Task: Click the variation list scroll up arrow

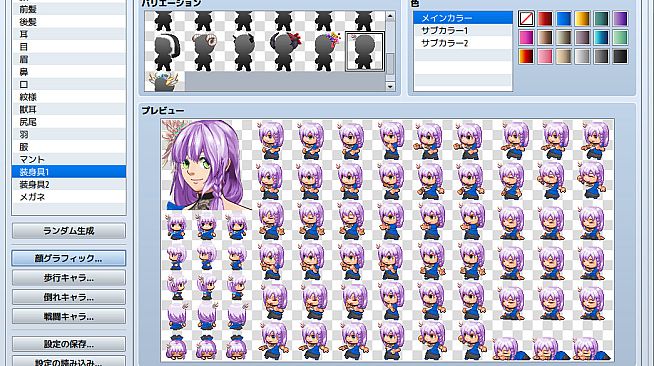Action: click(x=390, y=16)
